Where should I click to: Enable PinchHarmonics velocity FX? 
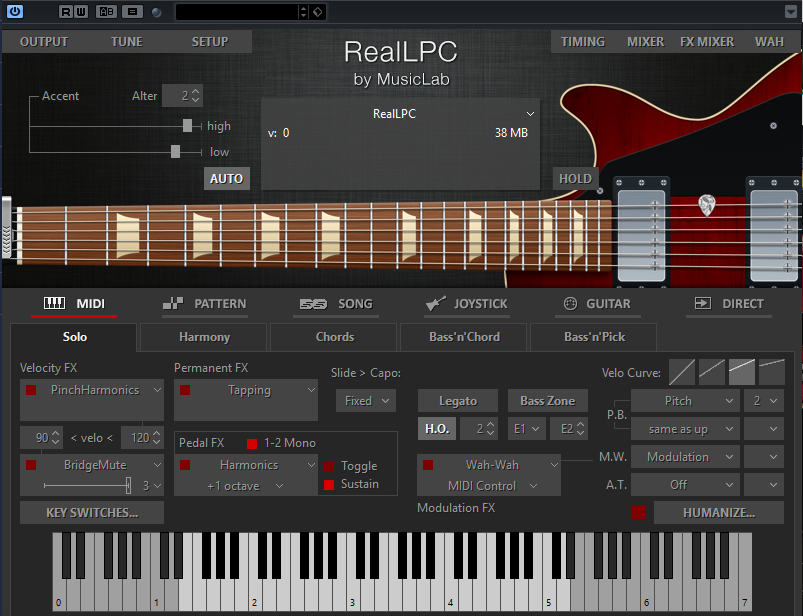click(31, 390)
